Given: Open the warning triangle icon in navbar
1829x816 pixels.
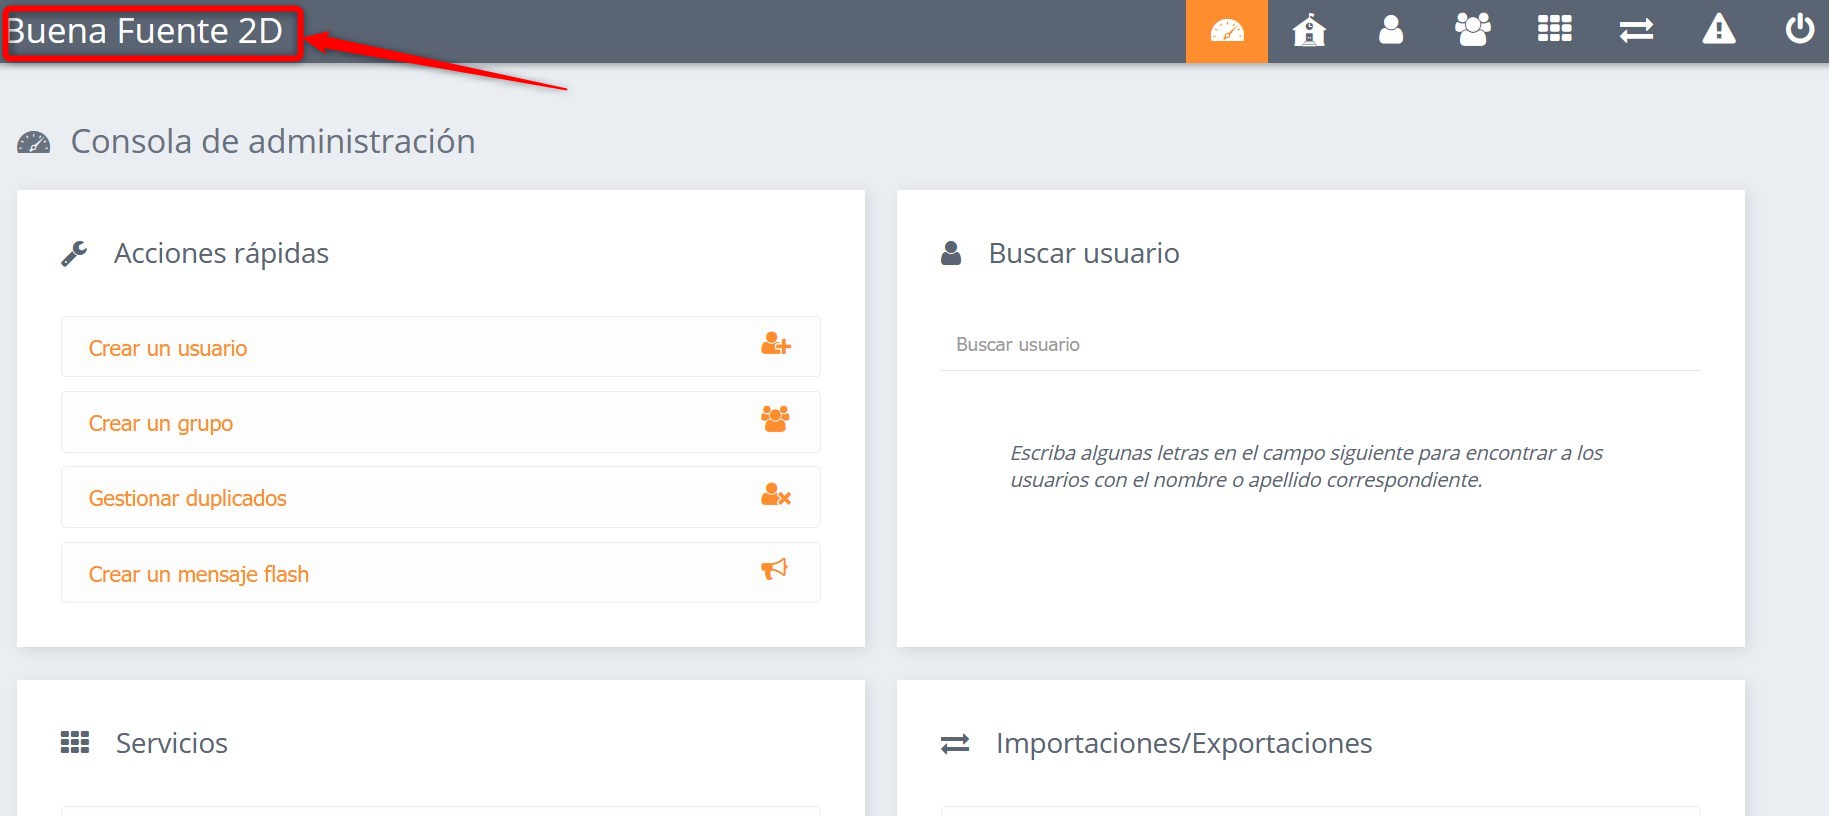Looking at the screenshot, I should [1718, 31].
